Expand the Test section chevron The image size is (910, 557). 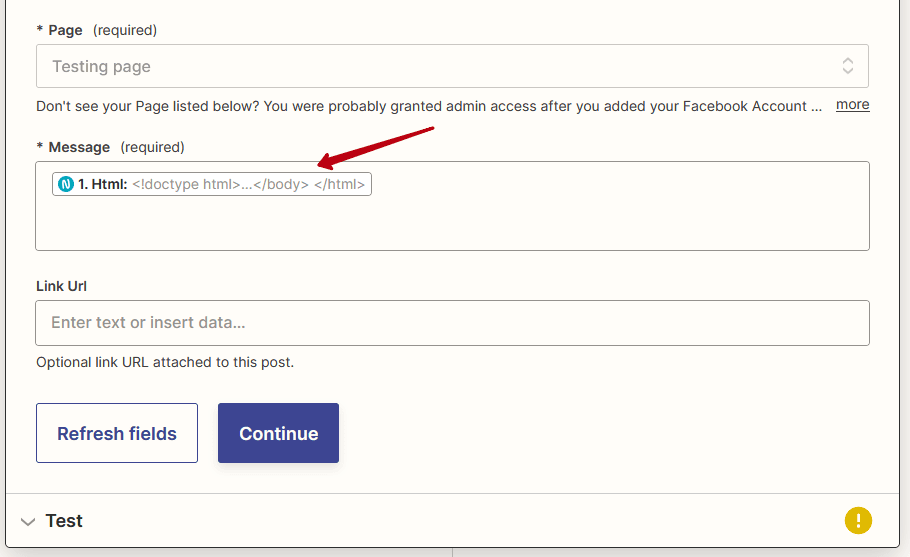[28, 522]
